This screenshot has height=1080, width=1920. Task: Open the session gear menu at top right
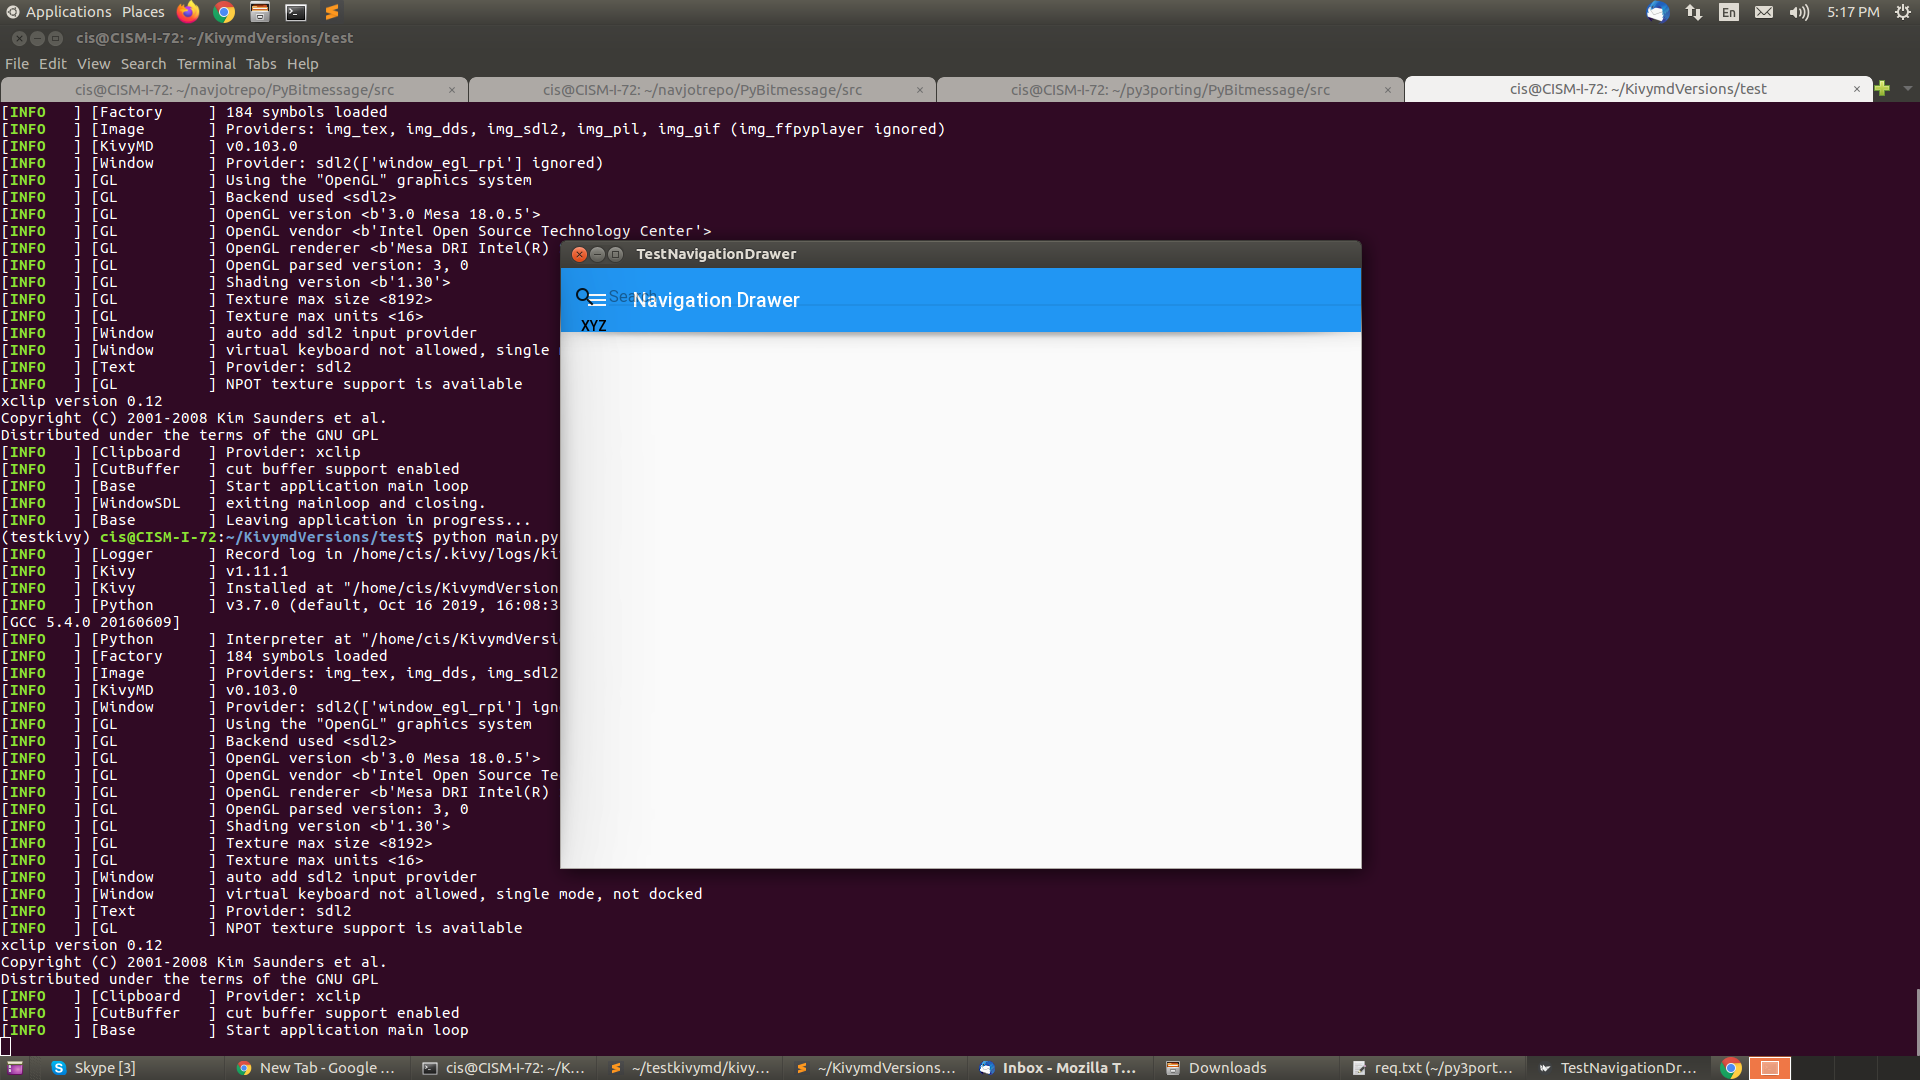tap(1903, 12)
